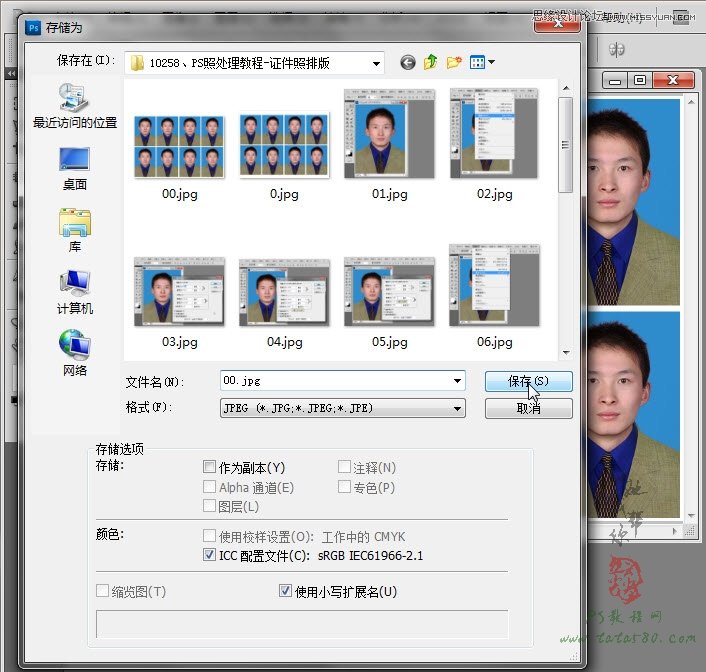Toggle Alpha 通道 checkbox

(209, 486)
